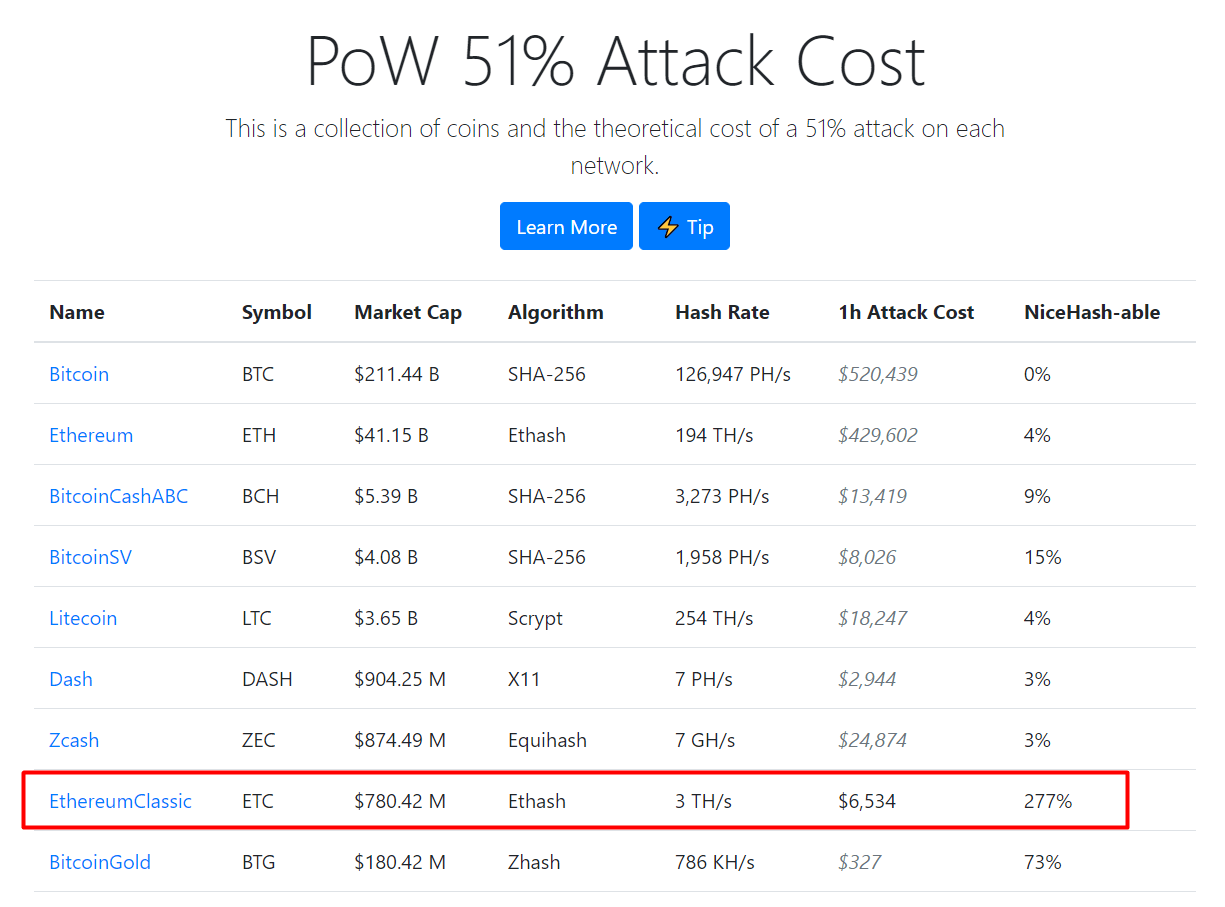This screenshot has width=1225, height=907.
Task: Open the Zcash link
Action: point(74,740)
